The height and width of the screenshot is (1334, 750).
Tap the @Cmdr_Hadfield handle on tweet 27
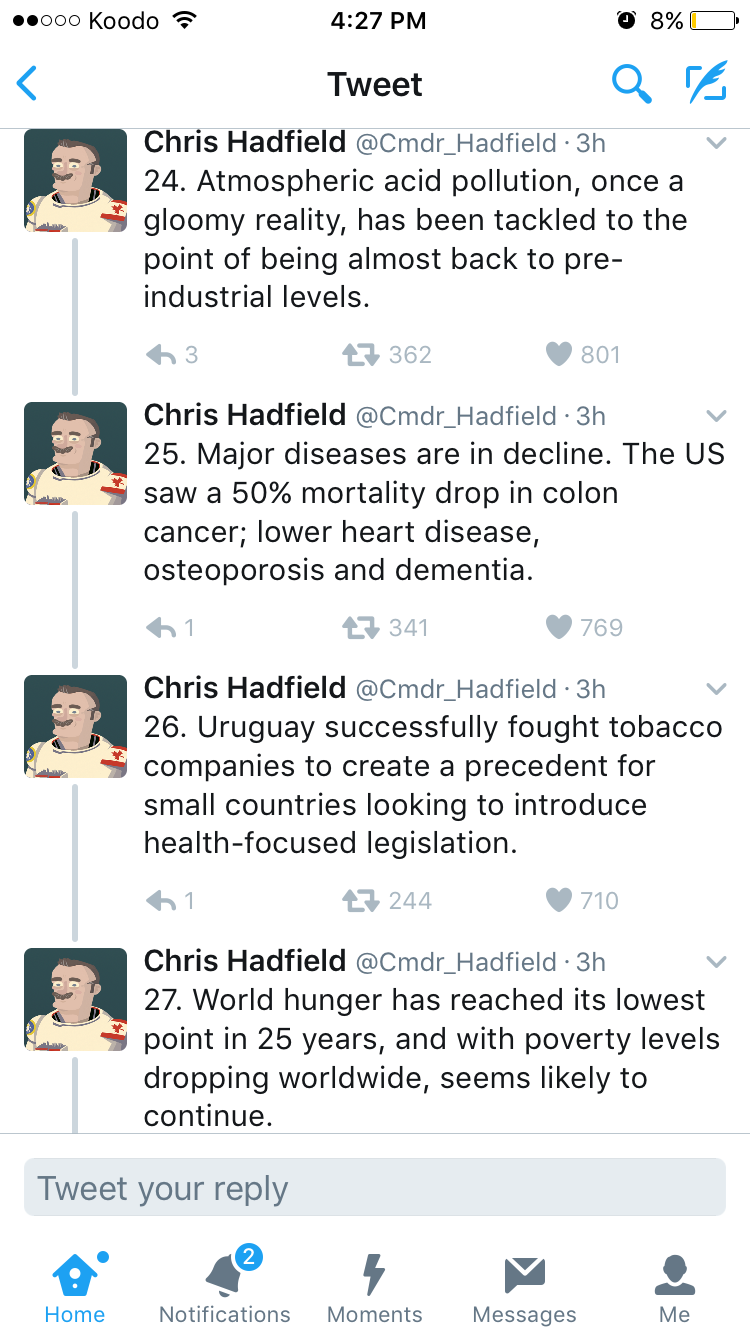[x=456, y=962]
